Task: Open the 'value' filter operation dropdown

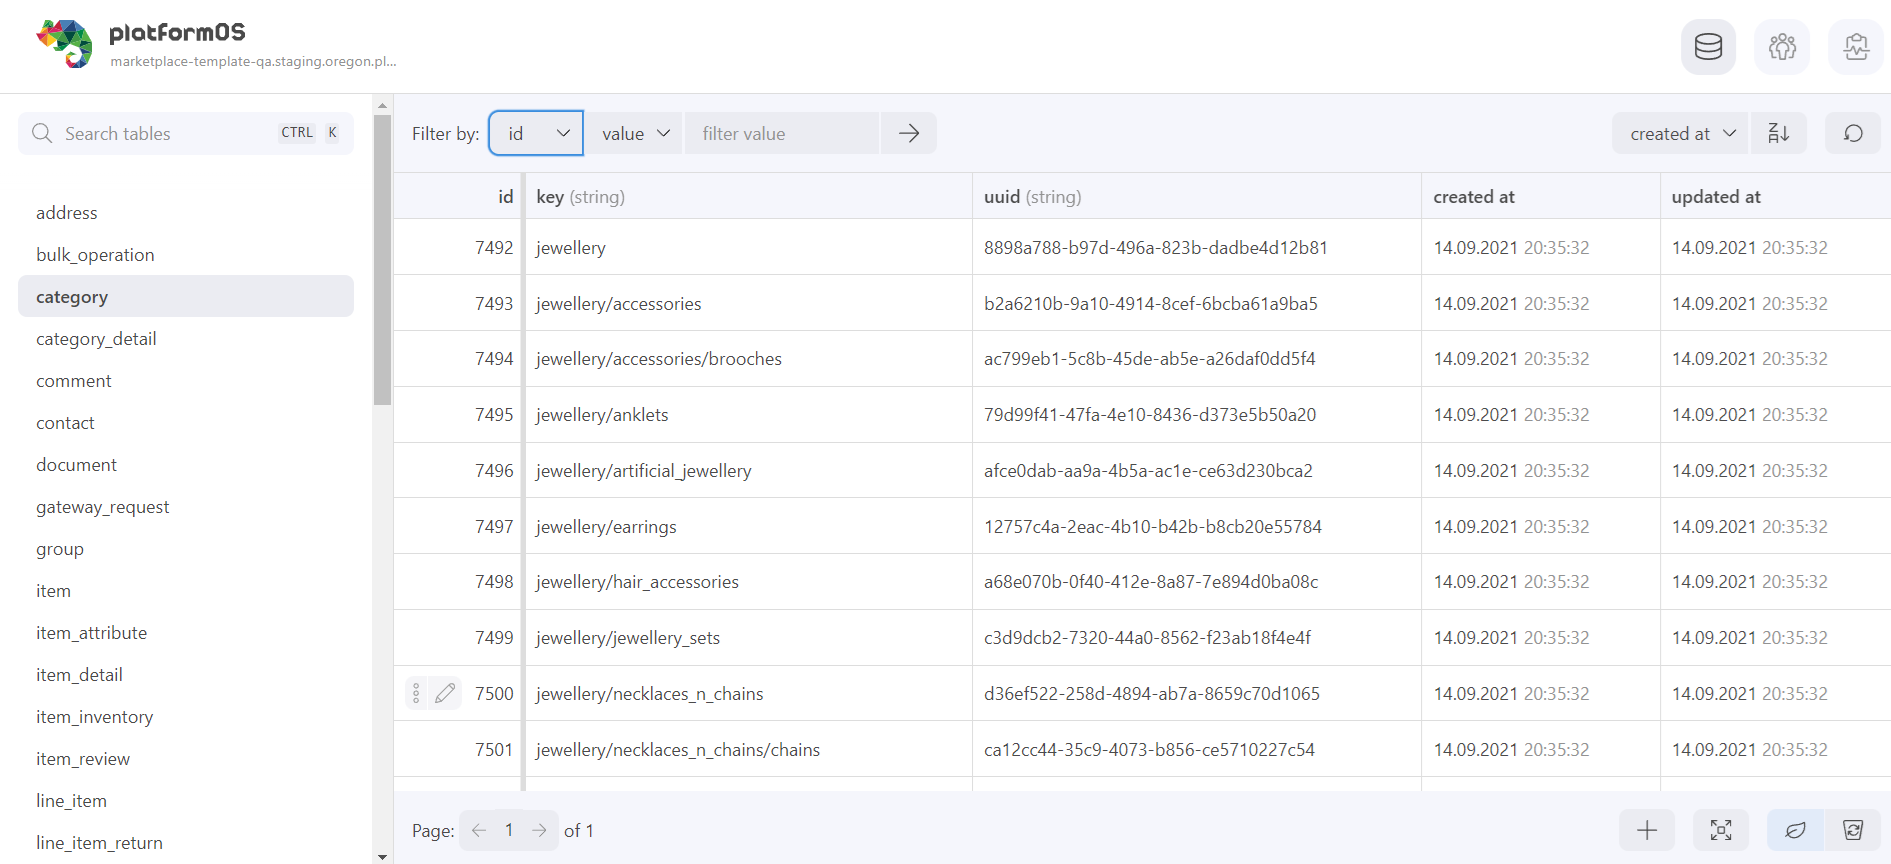Action: pos(634,133)
